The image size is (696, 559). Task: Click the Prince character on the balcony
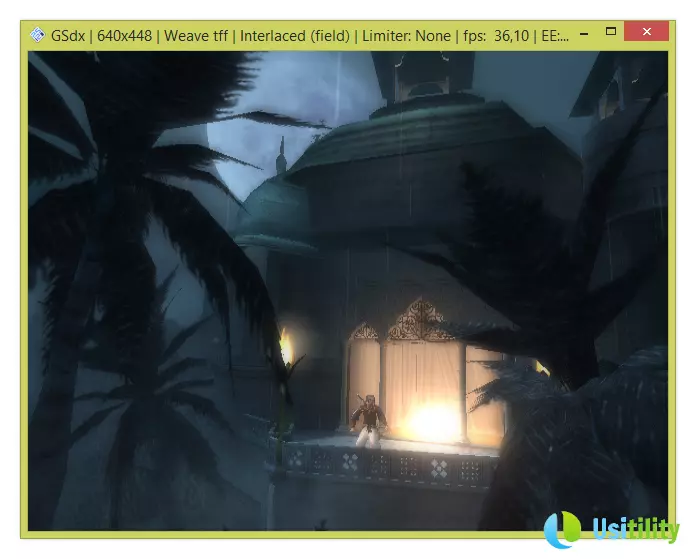click(x=369, y=417)
